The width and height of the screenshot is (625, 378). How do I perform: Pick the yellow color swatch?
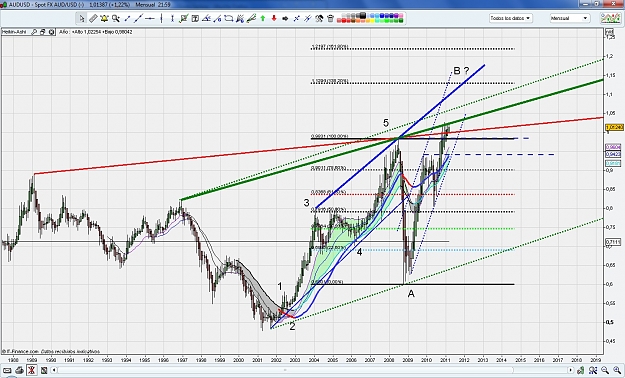(372, 20)
